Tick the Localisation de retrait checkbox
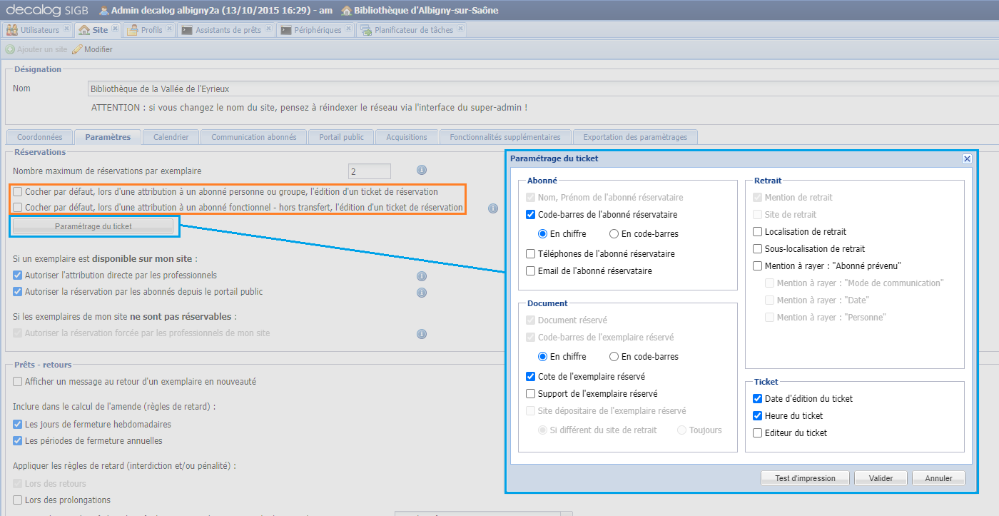The width and height of the screenshot is (999, 516). (x=758, y=231)
